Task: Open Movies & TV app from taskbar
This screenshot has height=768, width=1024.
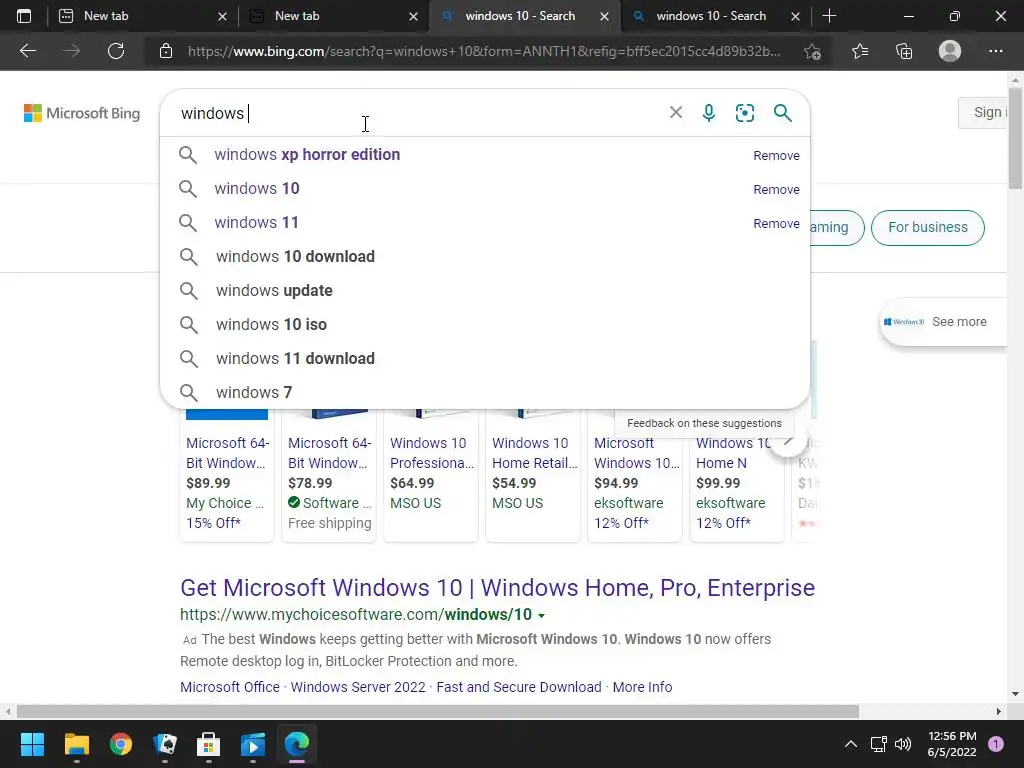Action: [x=253, y=744]
